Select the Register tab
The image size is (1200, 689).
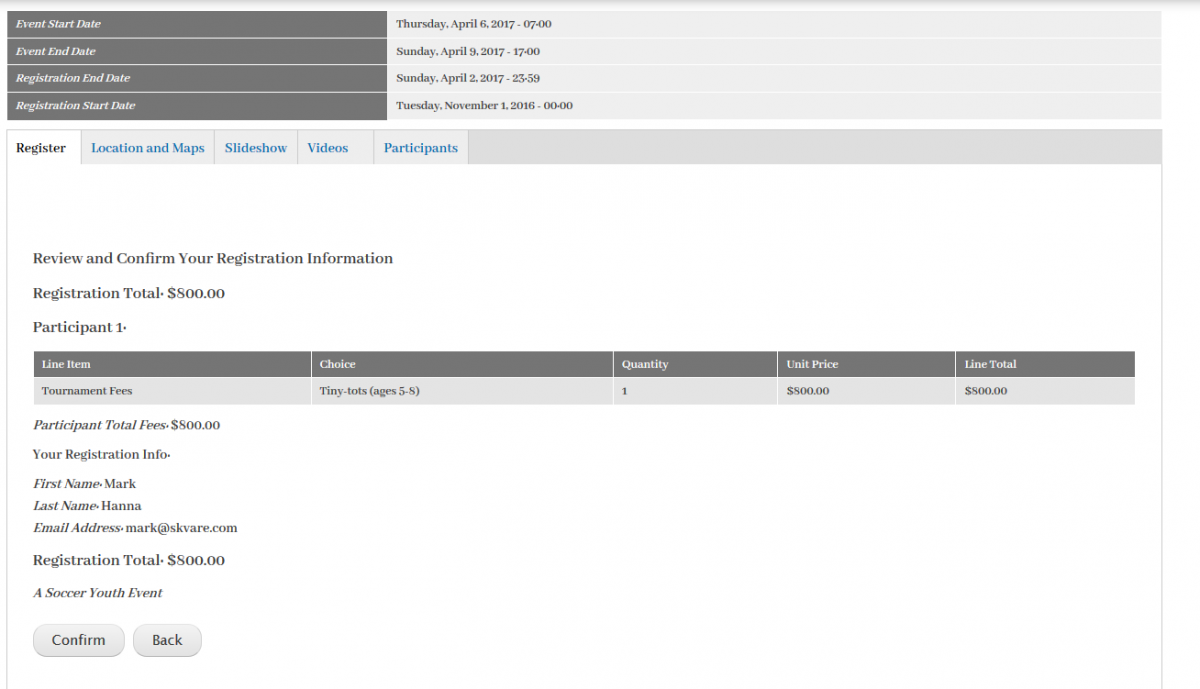coord(41,148)
